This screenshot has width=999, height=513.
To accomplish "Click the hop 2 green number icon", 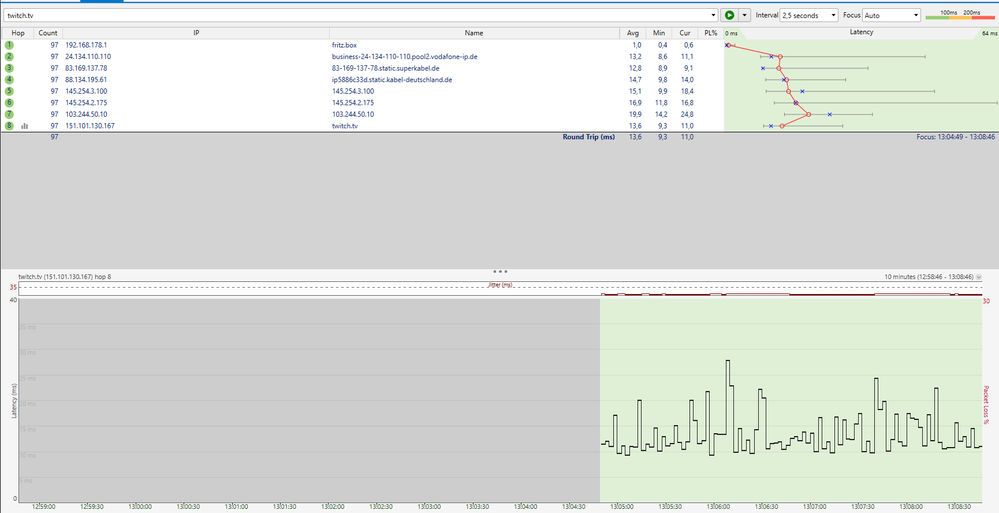I will [9, 57].
